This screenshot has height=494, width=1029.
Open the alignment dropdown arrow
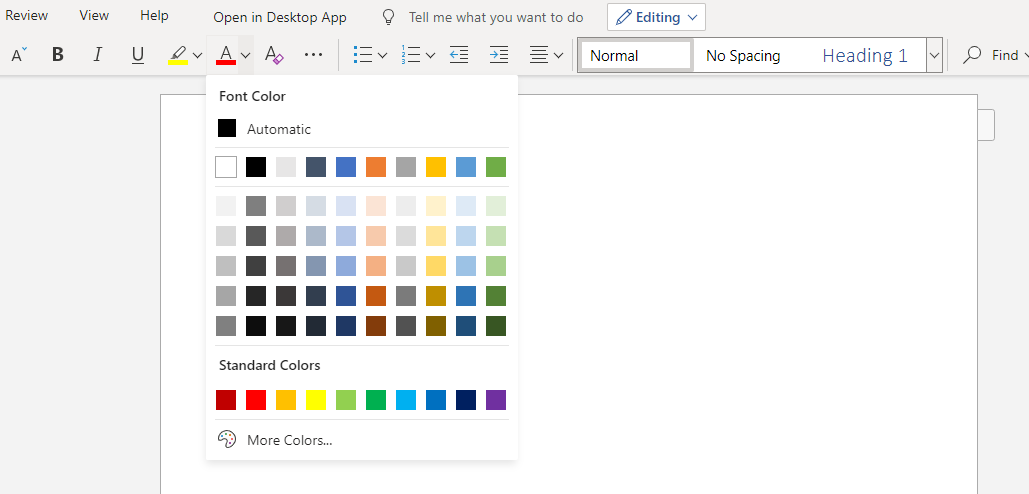point(558,56)
